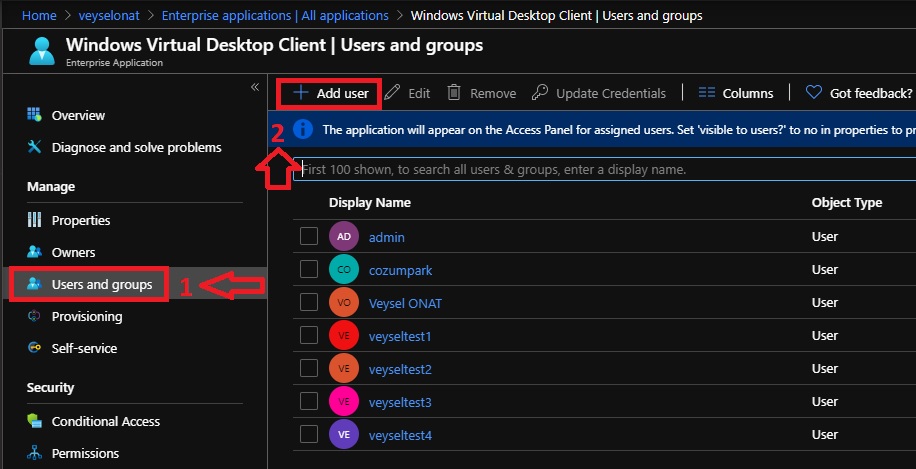Click the Users and groups sidebar icon
The height and width of the screenshot is (469, 916).
[34, 284]
